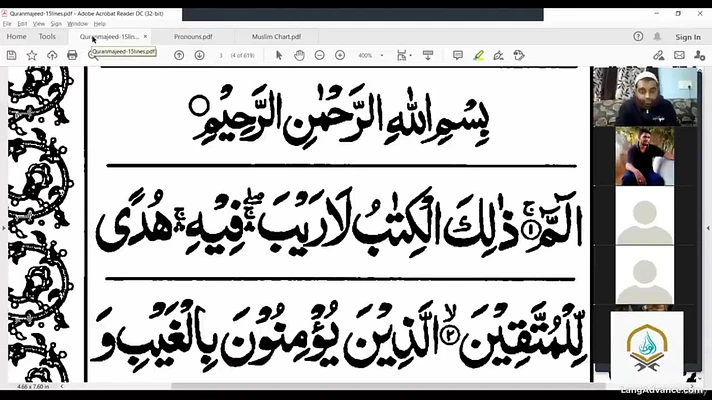Open the Edit menu
This screenshot has width=712, height=400.
(x=22, y=24)
